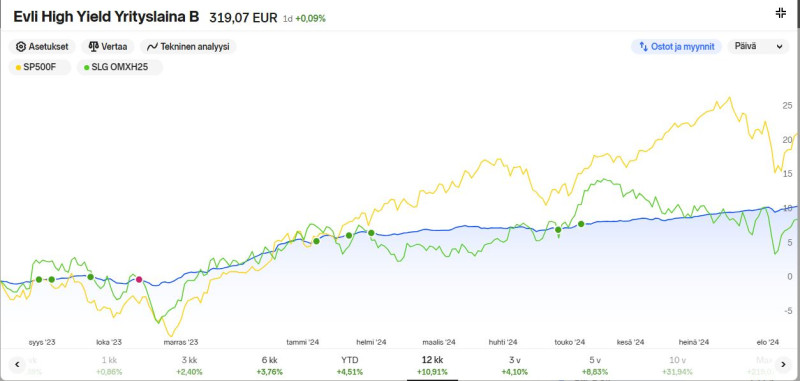Click the kesä '24 axis label

pyautogui.click(x=631, y=342)
